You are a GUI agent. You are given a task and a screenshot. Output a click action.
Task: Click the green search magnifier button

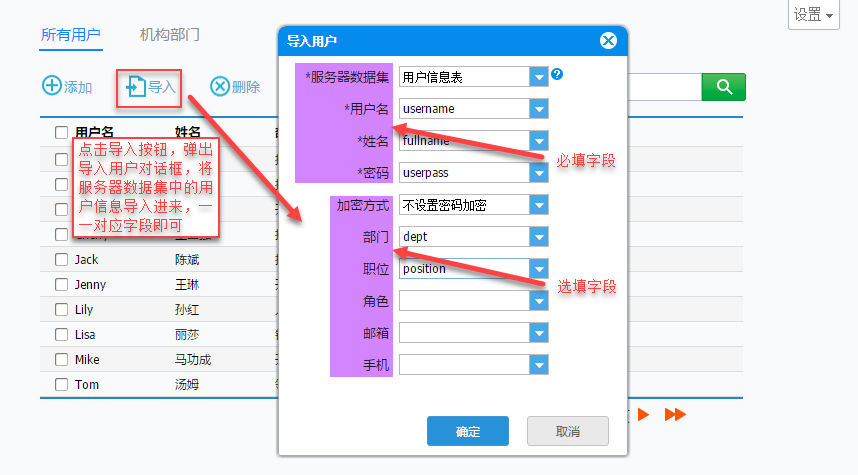click(723, 87)
